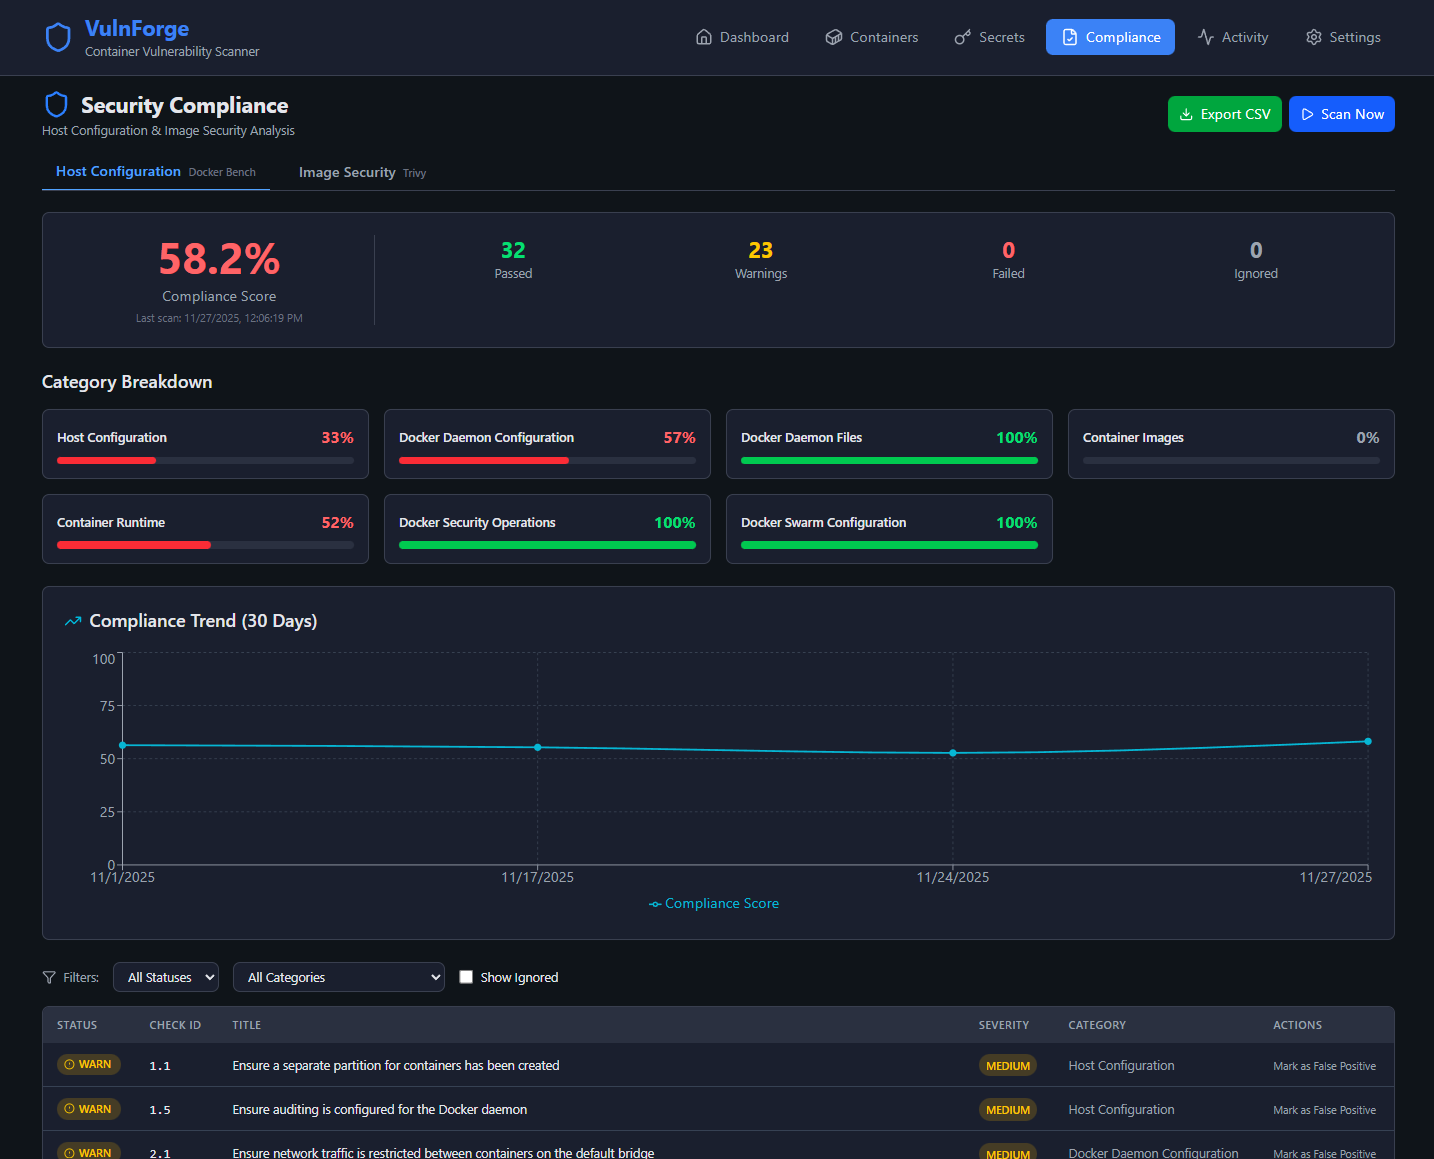Screen dimensions: 1434x1159
Task: Click the Activity pulse icon
Action: (x=1206, y=37)
